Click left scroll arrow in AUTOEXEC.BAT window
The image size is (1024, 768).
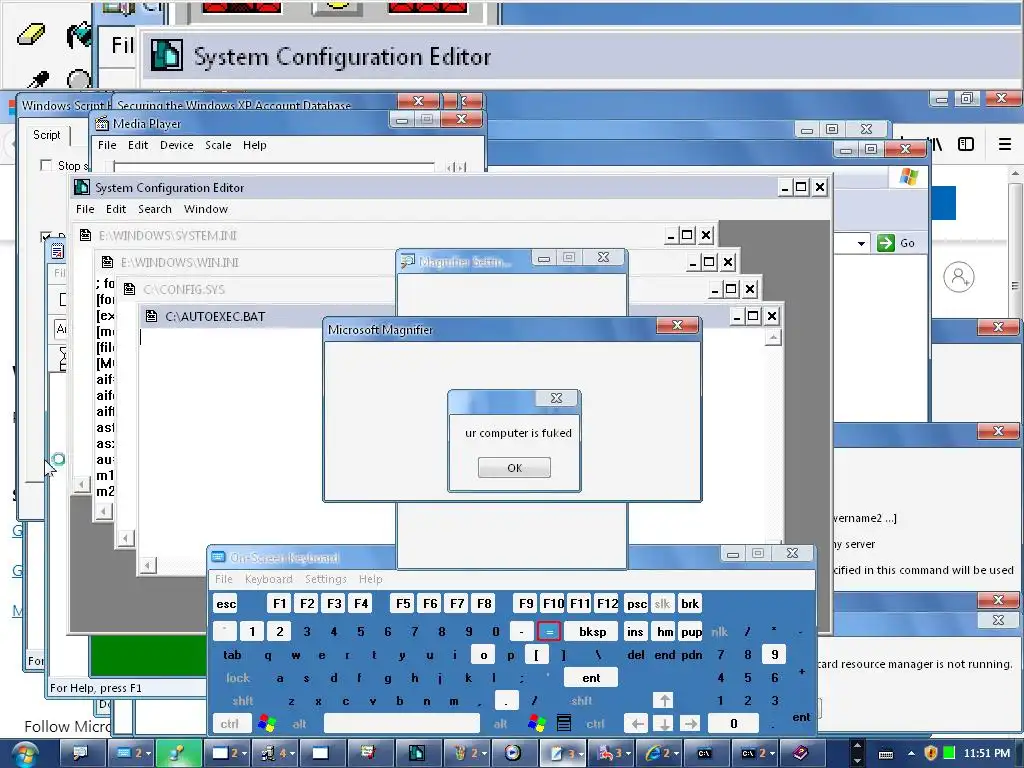point(148,566)
